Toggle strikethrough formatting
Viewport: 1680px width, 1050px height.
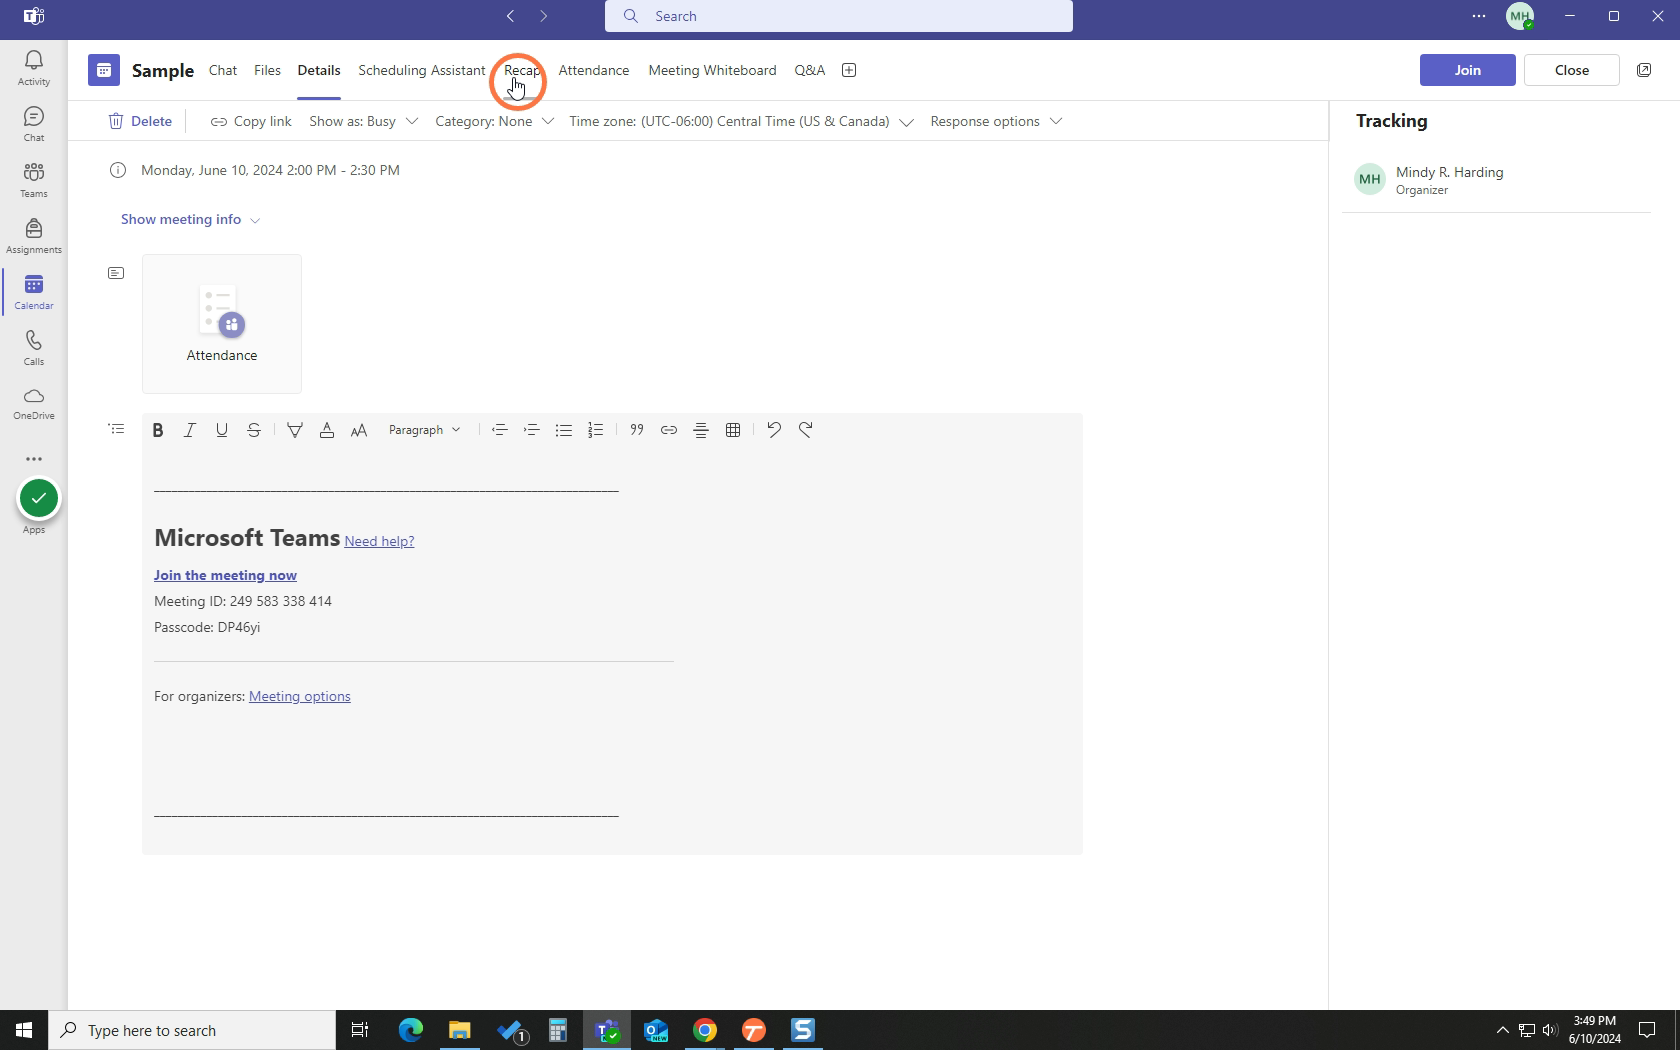point(254,430)
